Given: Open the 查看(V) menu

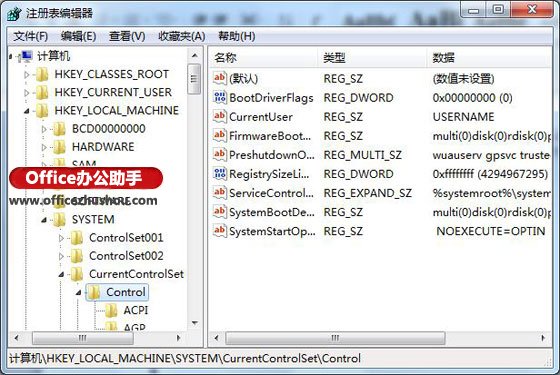Looking at the screenshot, I should (127, 36).
